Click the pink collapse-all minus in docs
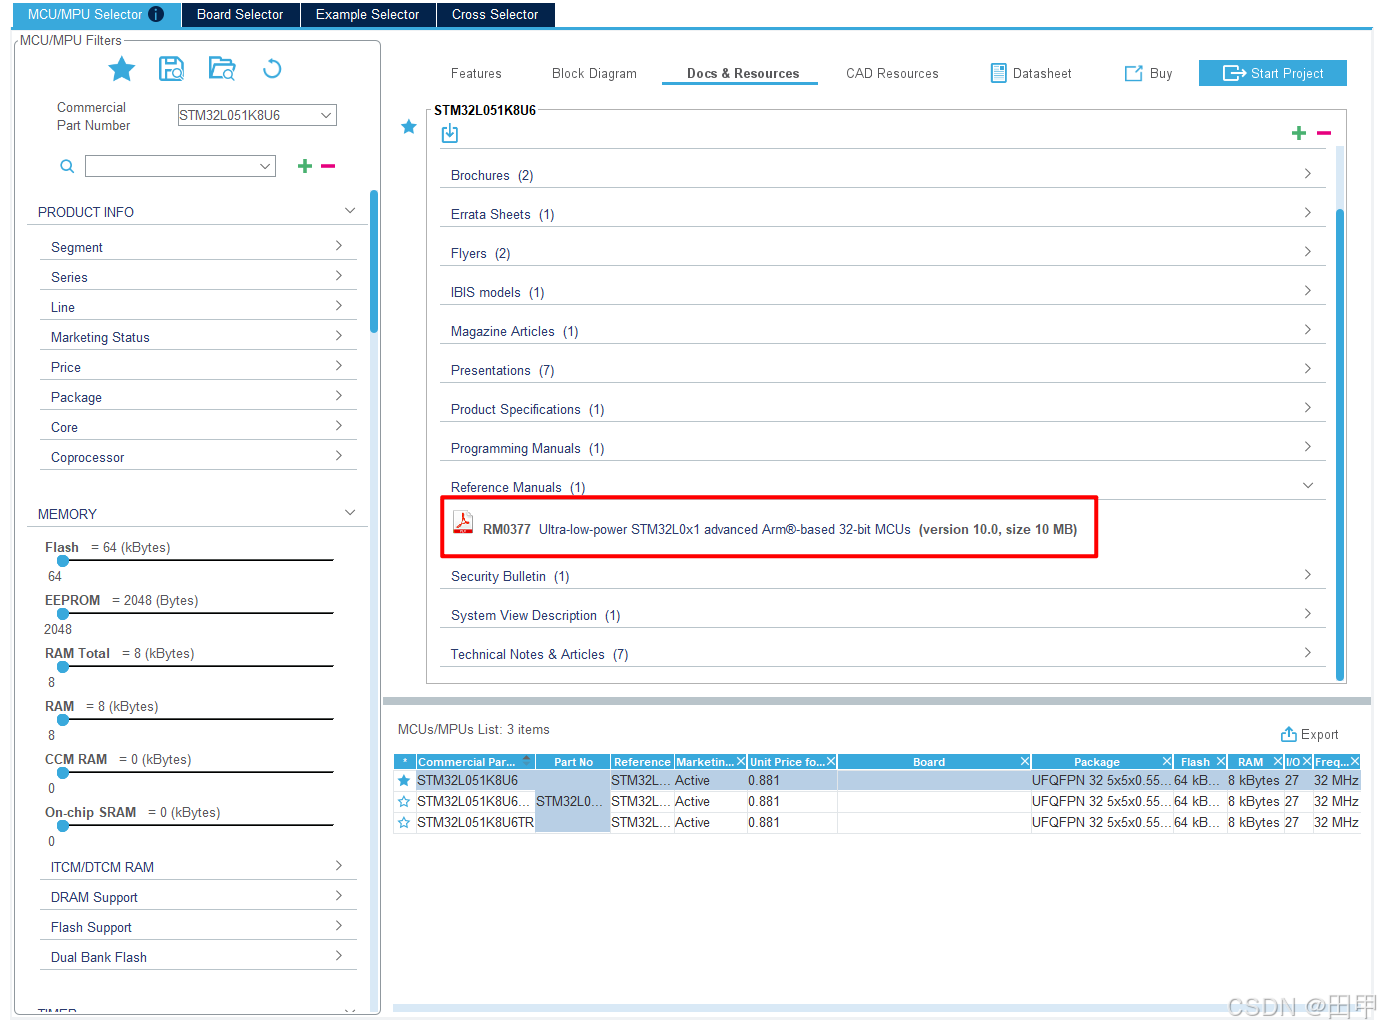 click(x=1324, y=133)
